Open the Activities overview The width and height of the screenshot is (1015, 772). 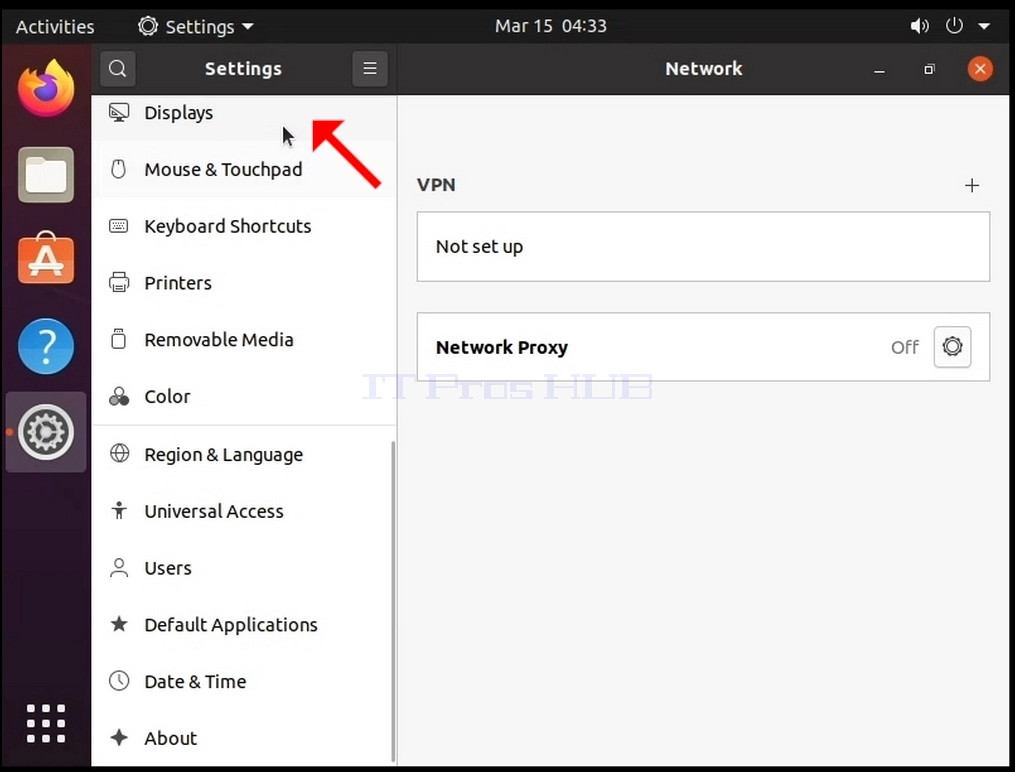pos(55,27)
